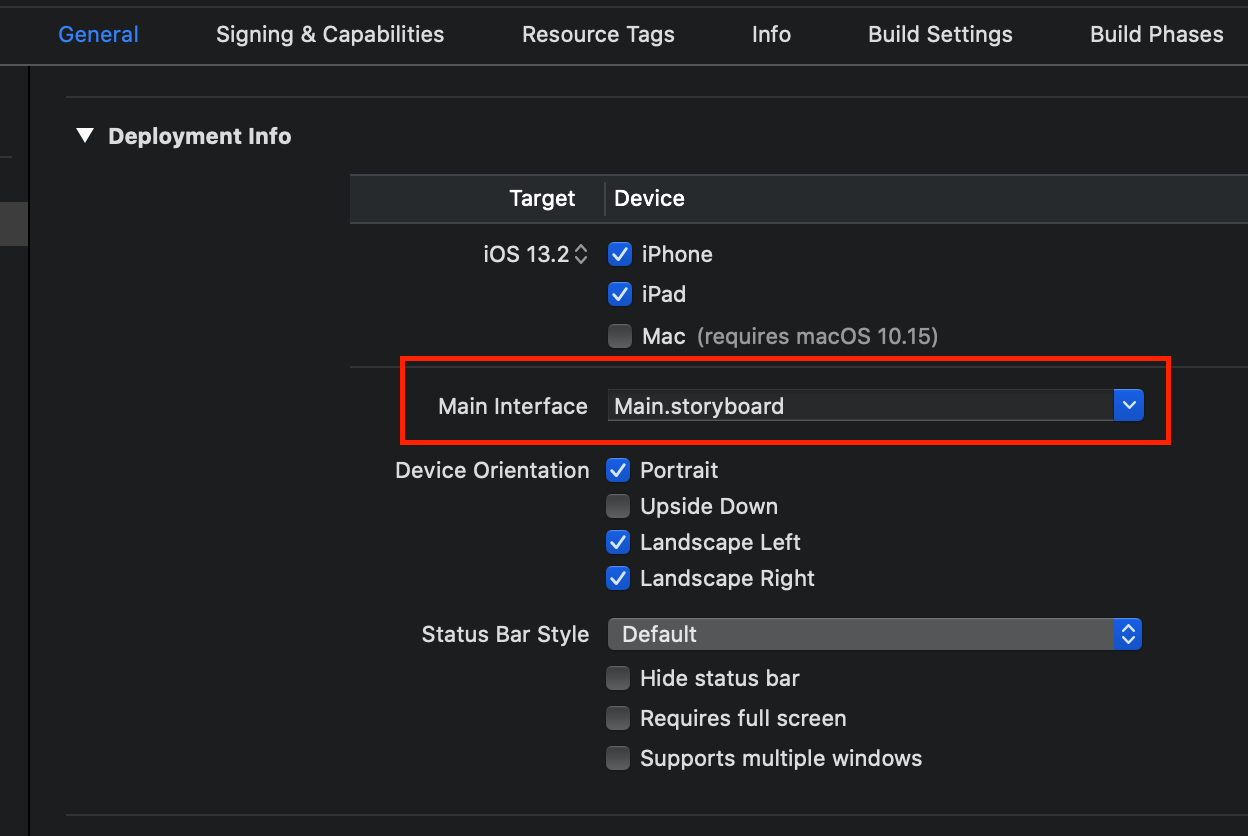Open the Signing & Capabilities tab
Viewport: 1248px width, 836px height.
(x=330, y=34)
